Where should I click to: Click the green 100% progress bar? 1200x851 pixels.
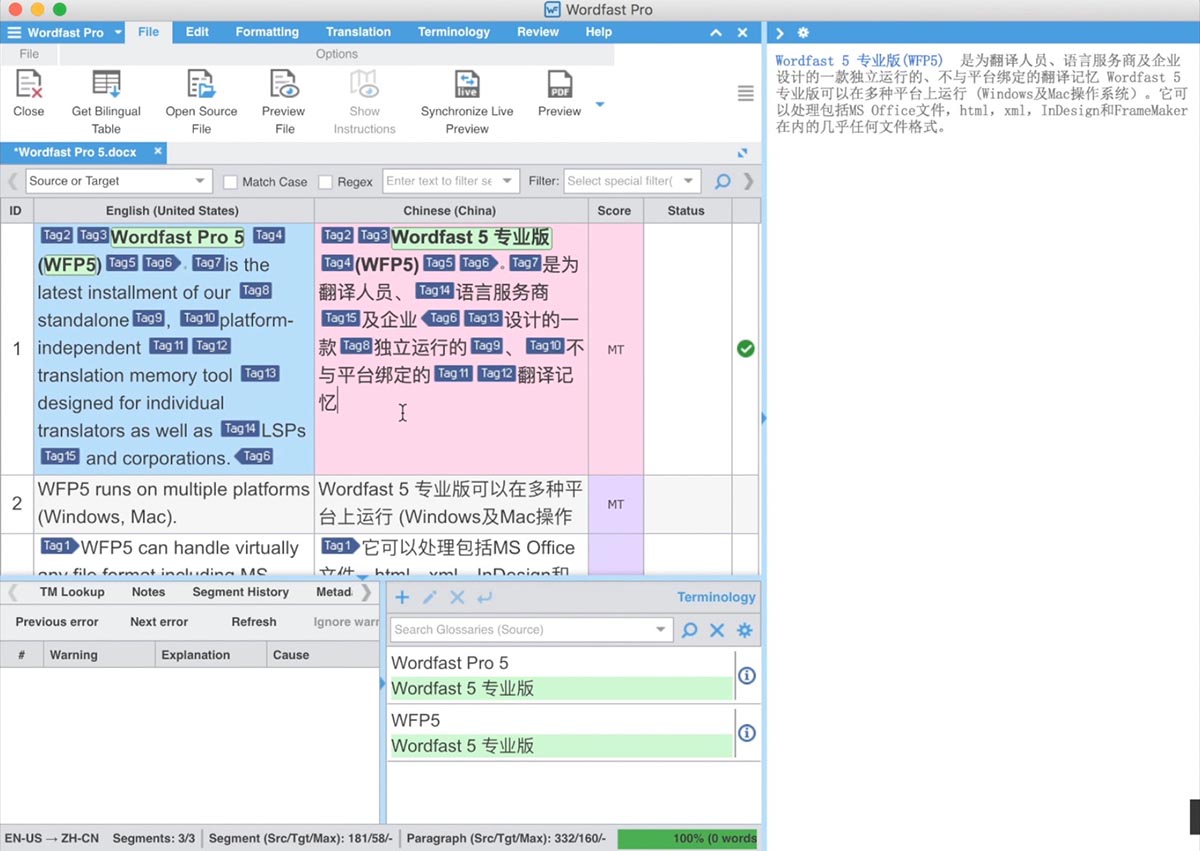coord(688,838)
